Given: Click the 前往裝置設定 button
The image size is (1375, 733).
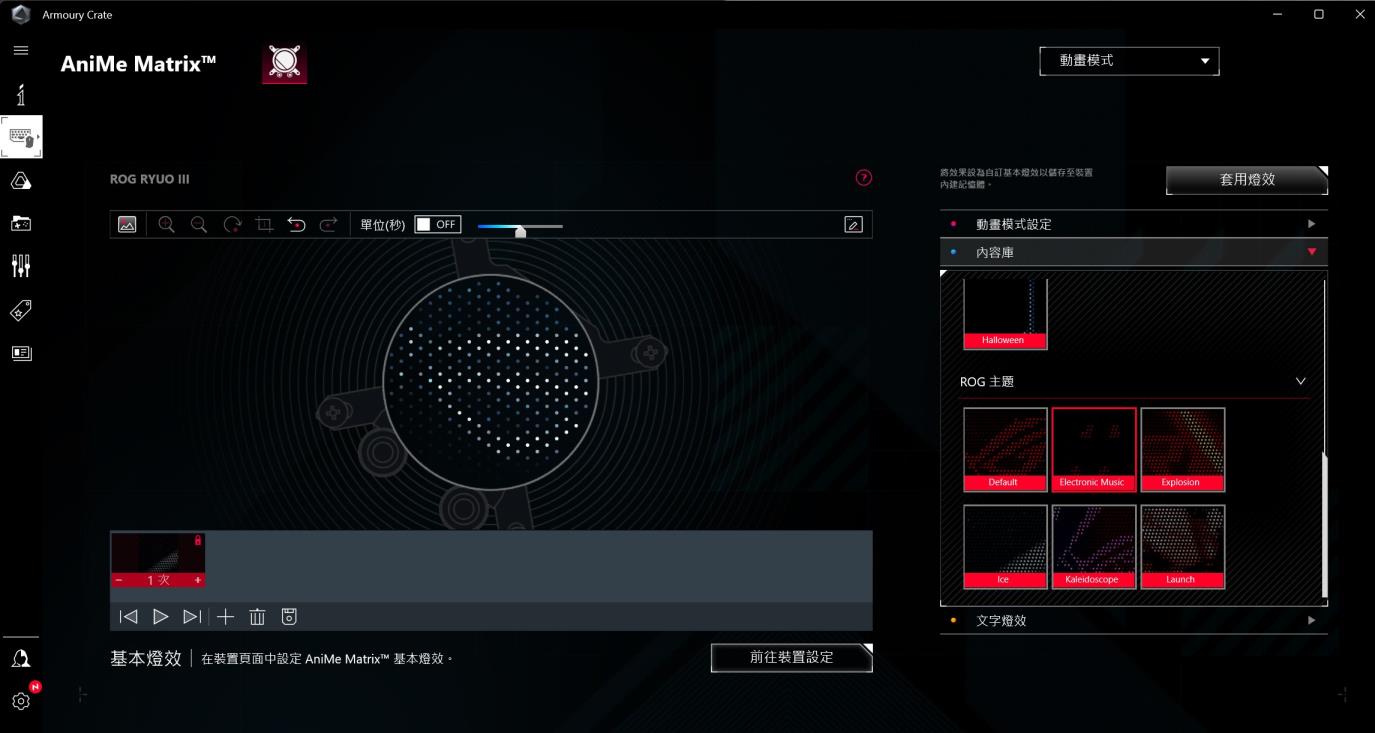Looking at the screenshot, I should [791, 658].
